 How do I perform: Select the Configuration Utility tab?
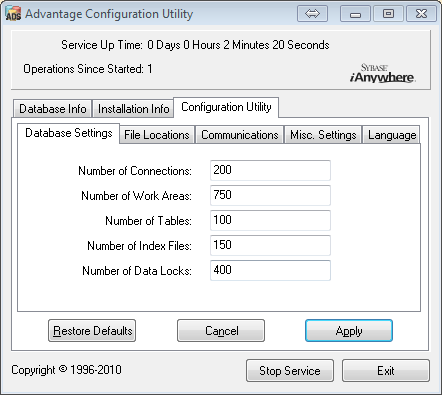click(x=226, y=107)
